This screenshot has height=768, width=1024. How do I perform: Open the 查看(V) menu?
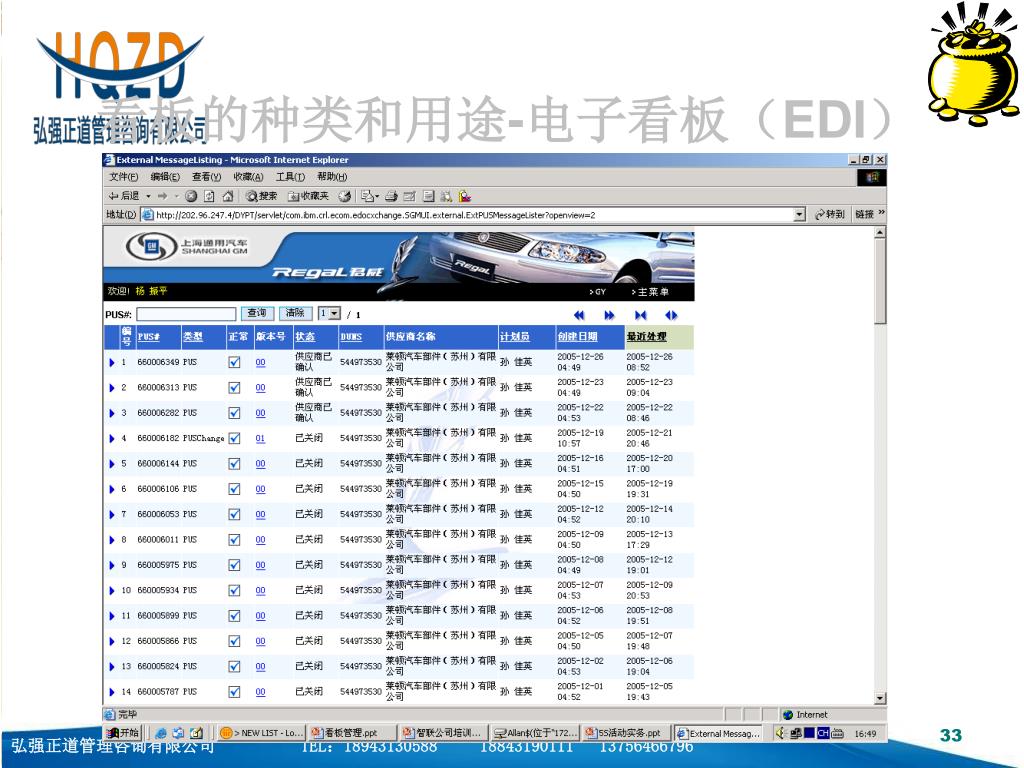206,177
